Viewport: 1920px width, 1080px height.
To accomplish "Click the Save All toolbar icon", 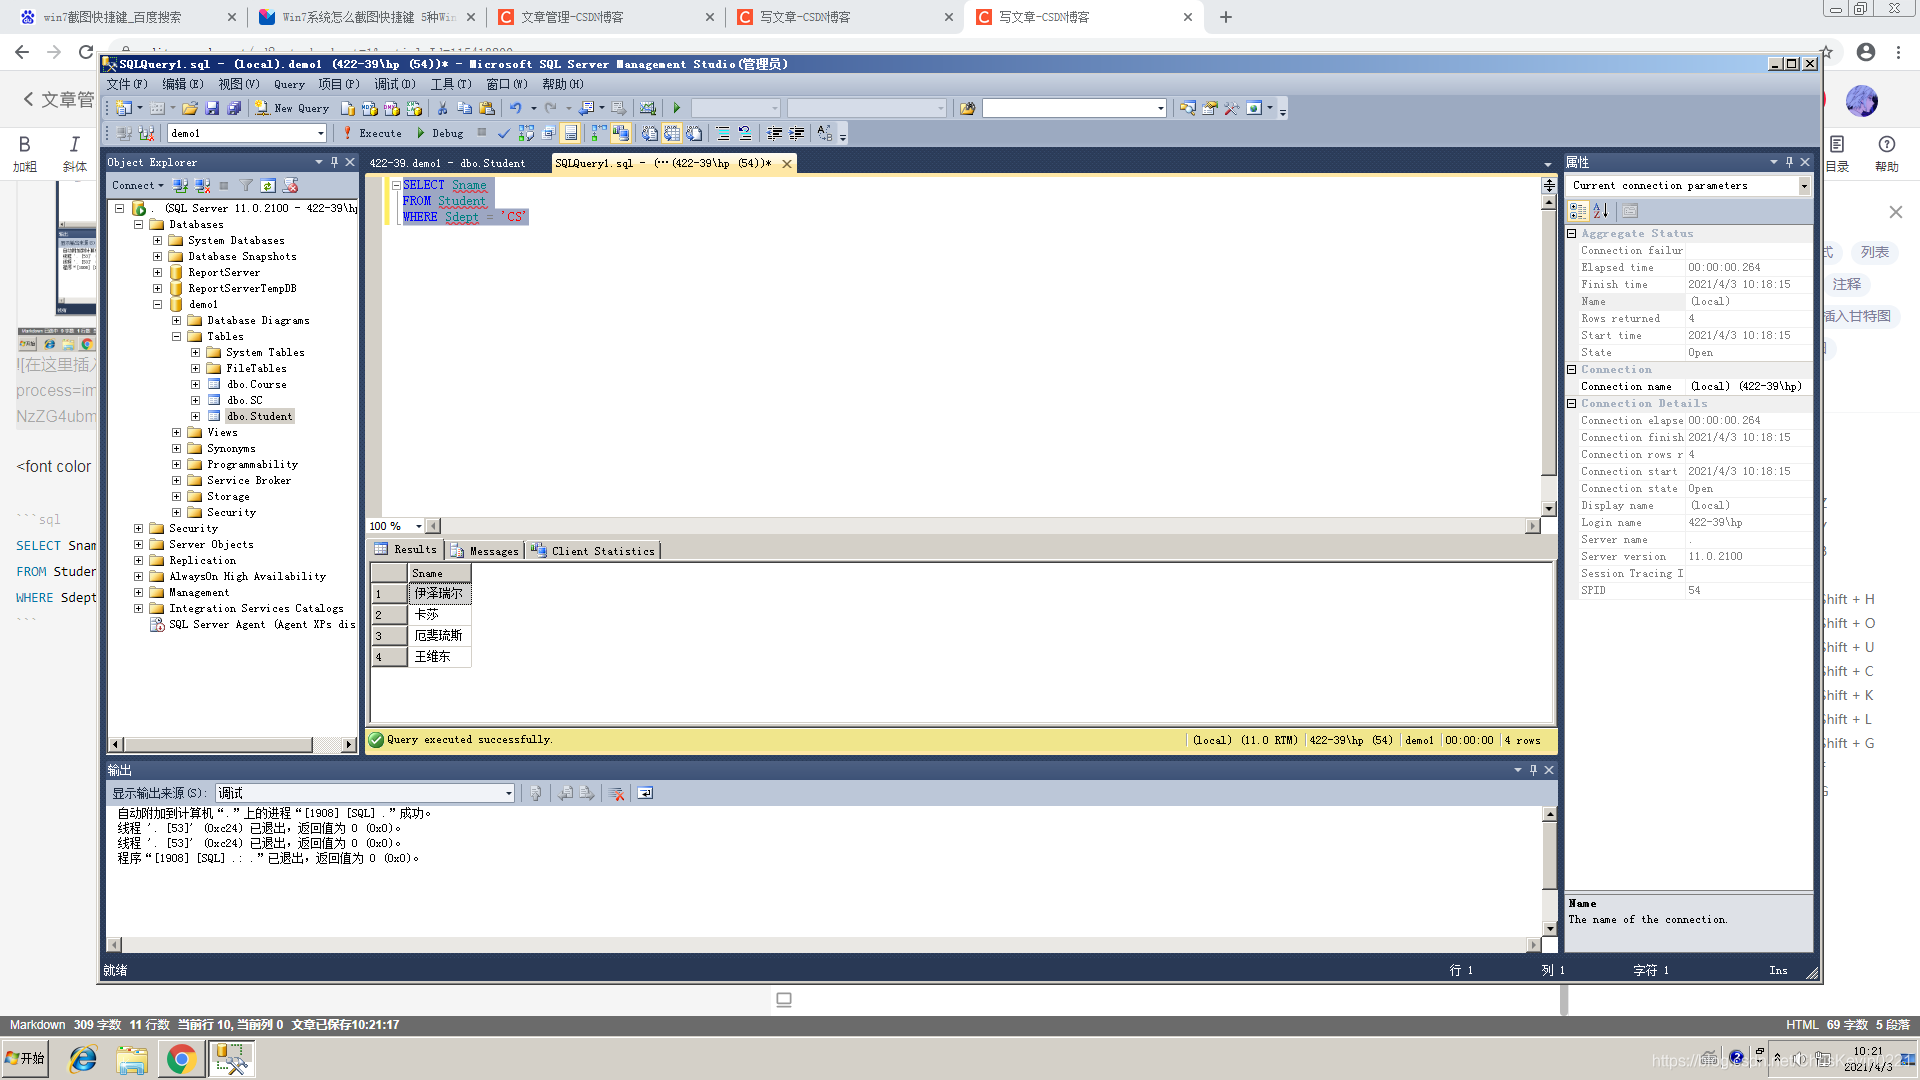I will 234,108.
